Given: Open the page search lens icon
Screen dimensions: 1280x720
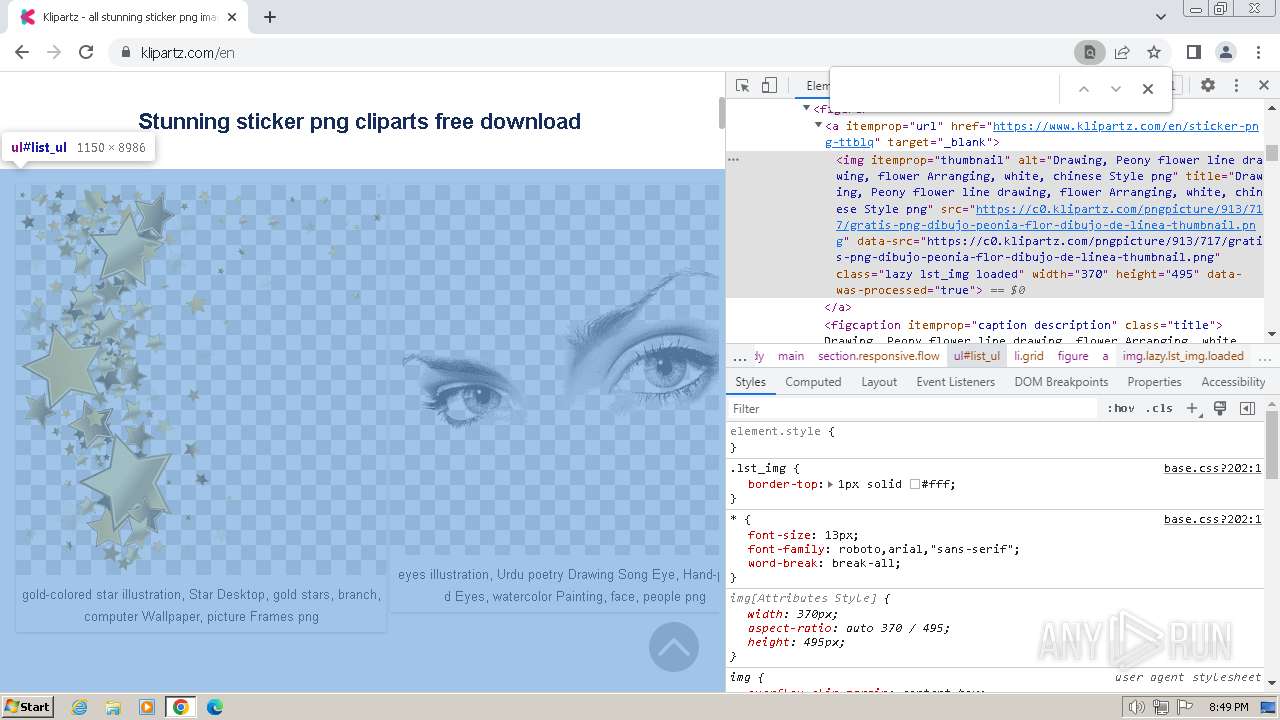Looking at the screenshot, I should tap(1090, 52).
